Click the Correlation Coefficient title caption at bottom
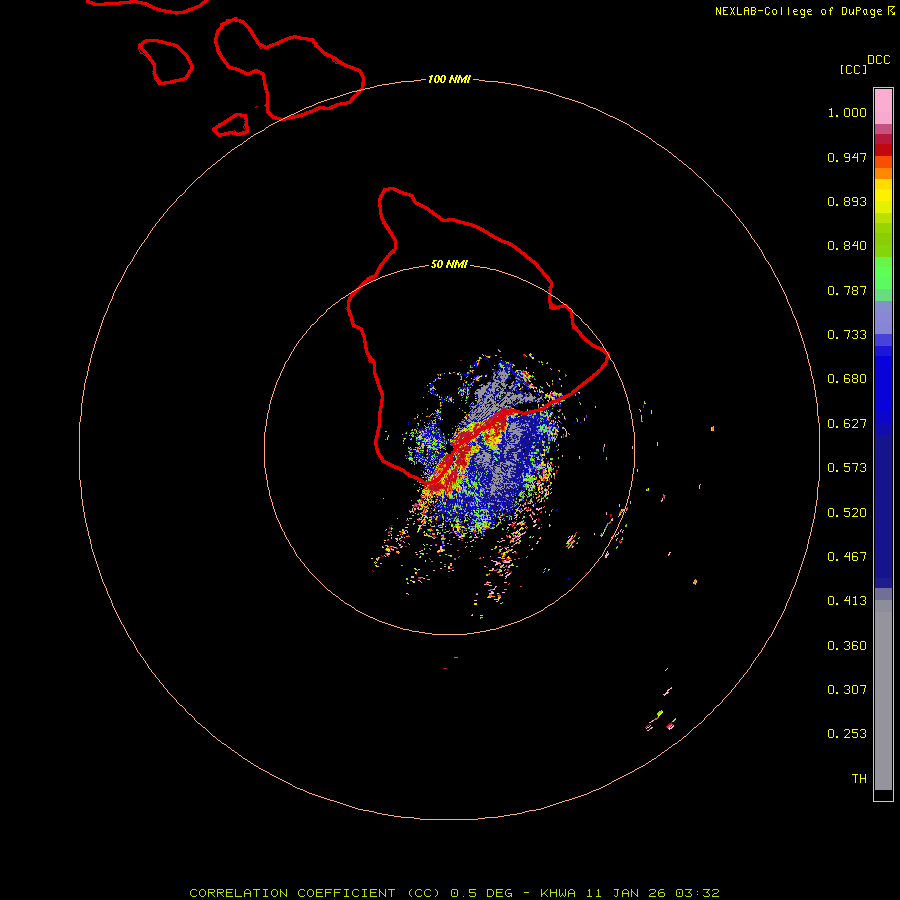 pyautogui.click(x=454, y=893)
